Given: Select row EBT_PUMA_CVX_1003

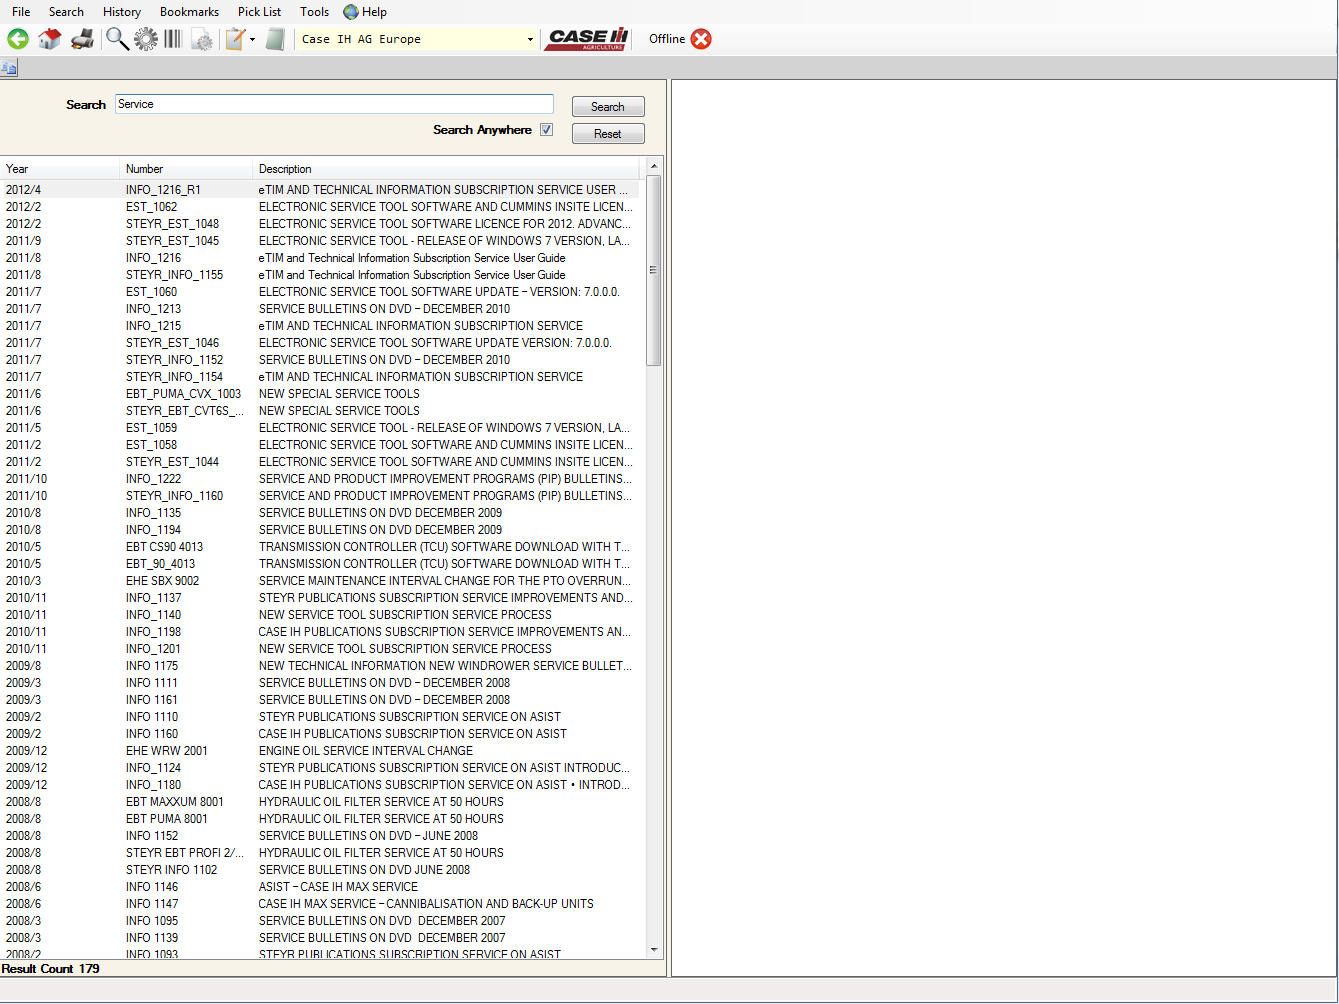Looking at the screenshot, I should 320,394.
